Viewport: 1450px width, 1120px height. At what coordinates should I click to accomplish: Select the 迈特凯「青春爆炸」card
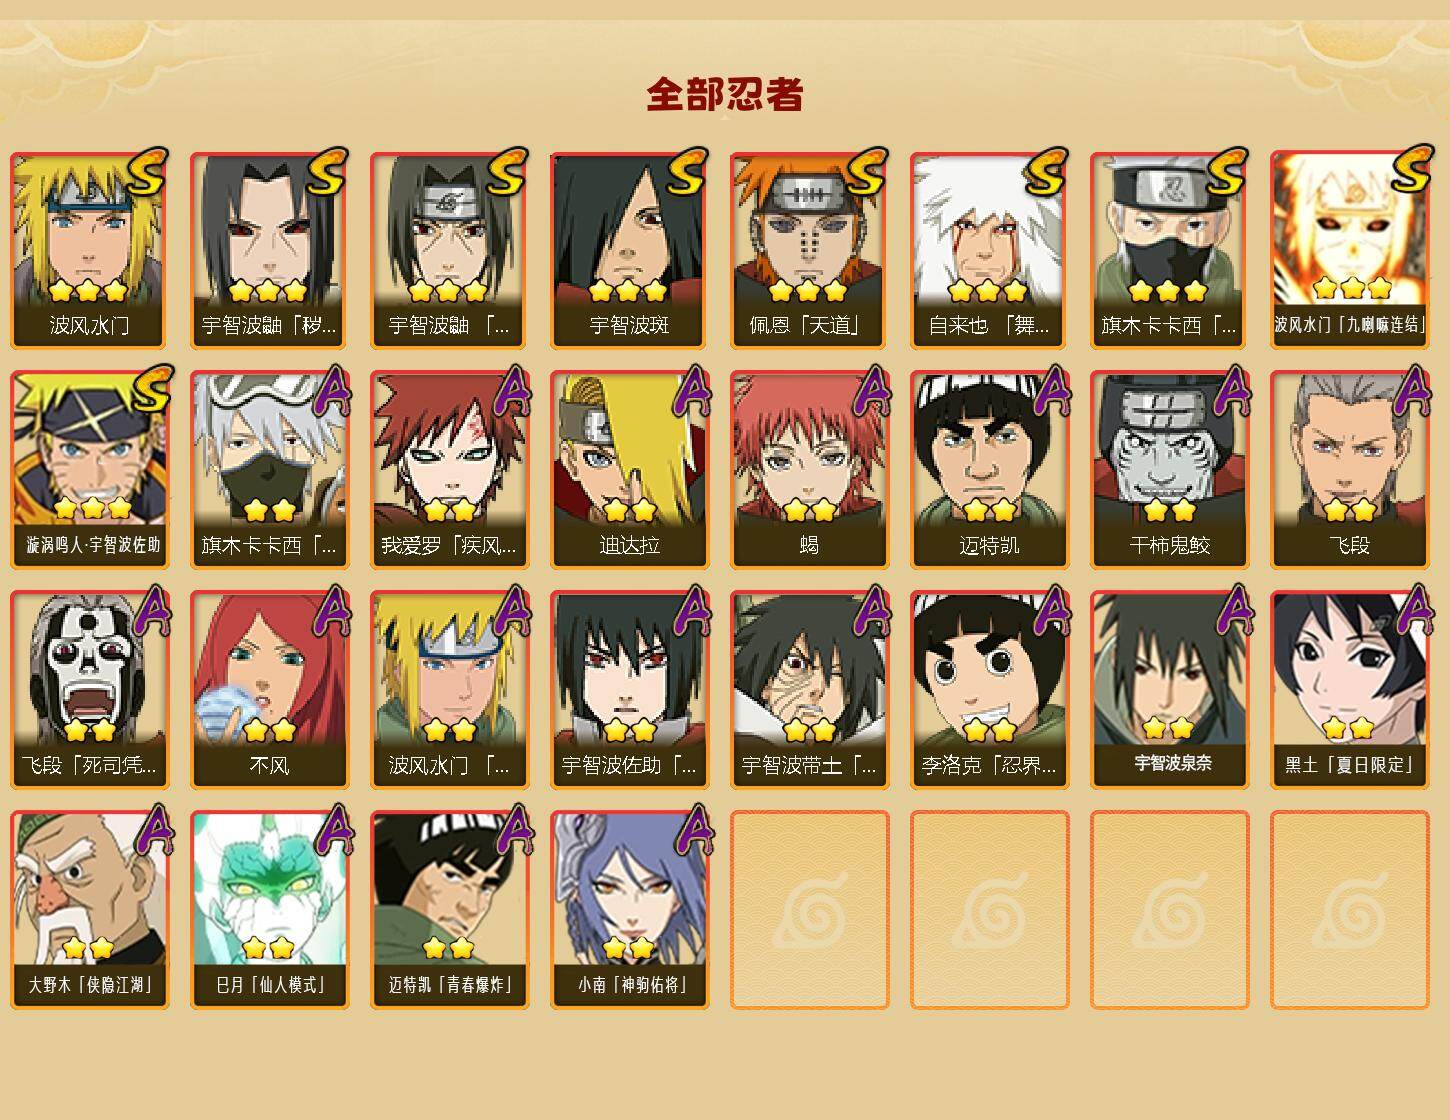click(x=449, y=910)
